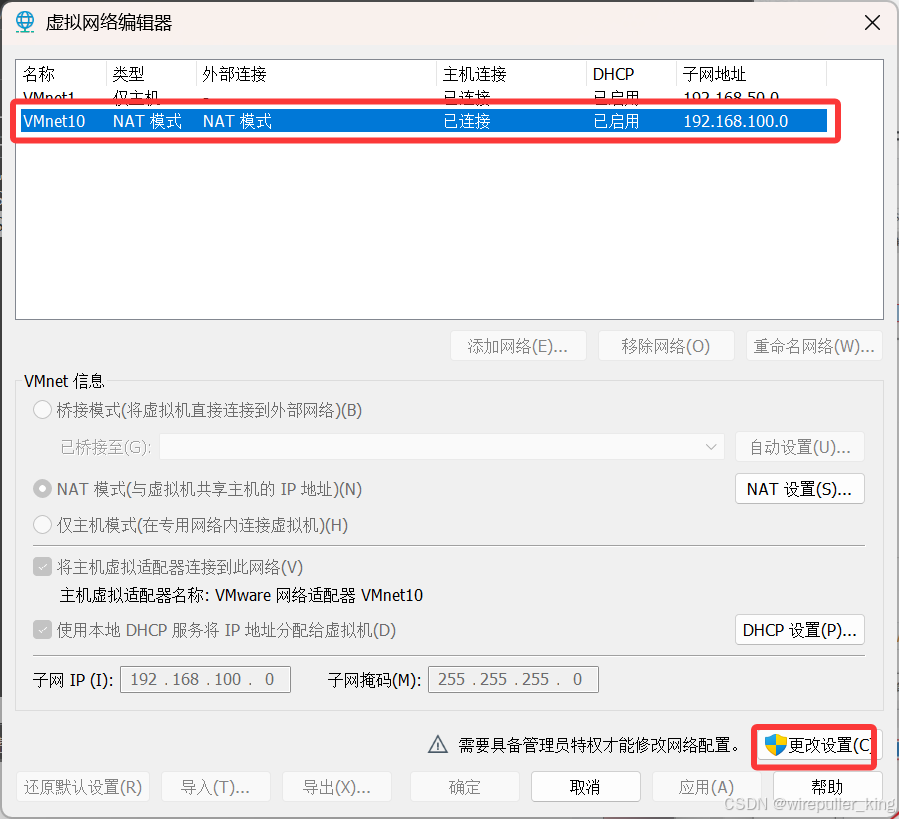The width and height of the screenshot is (899, 819).
Task: Select the VMnet1 network row
Action: coord(424,96)
